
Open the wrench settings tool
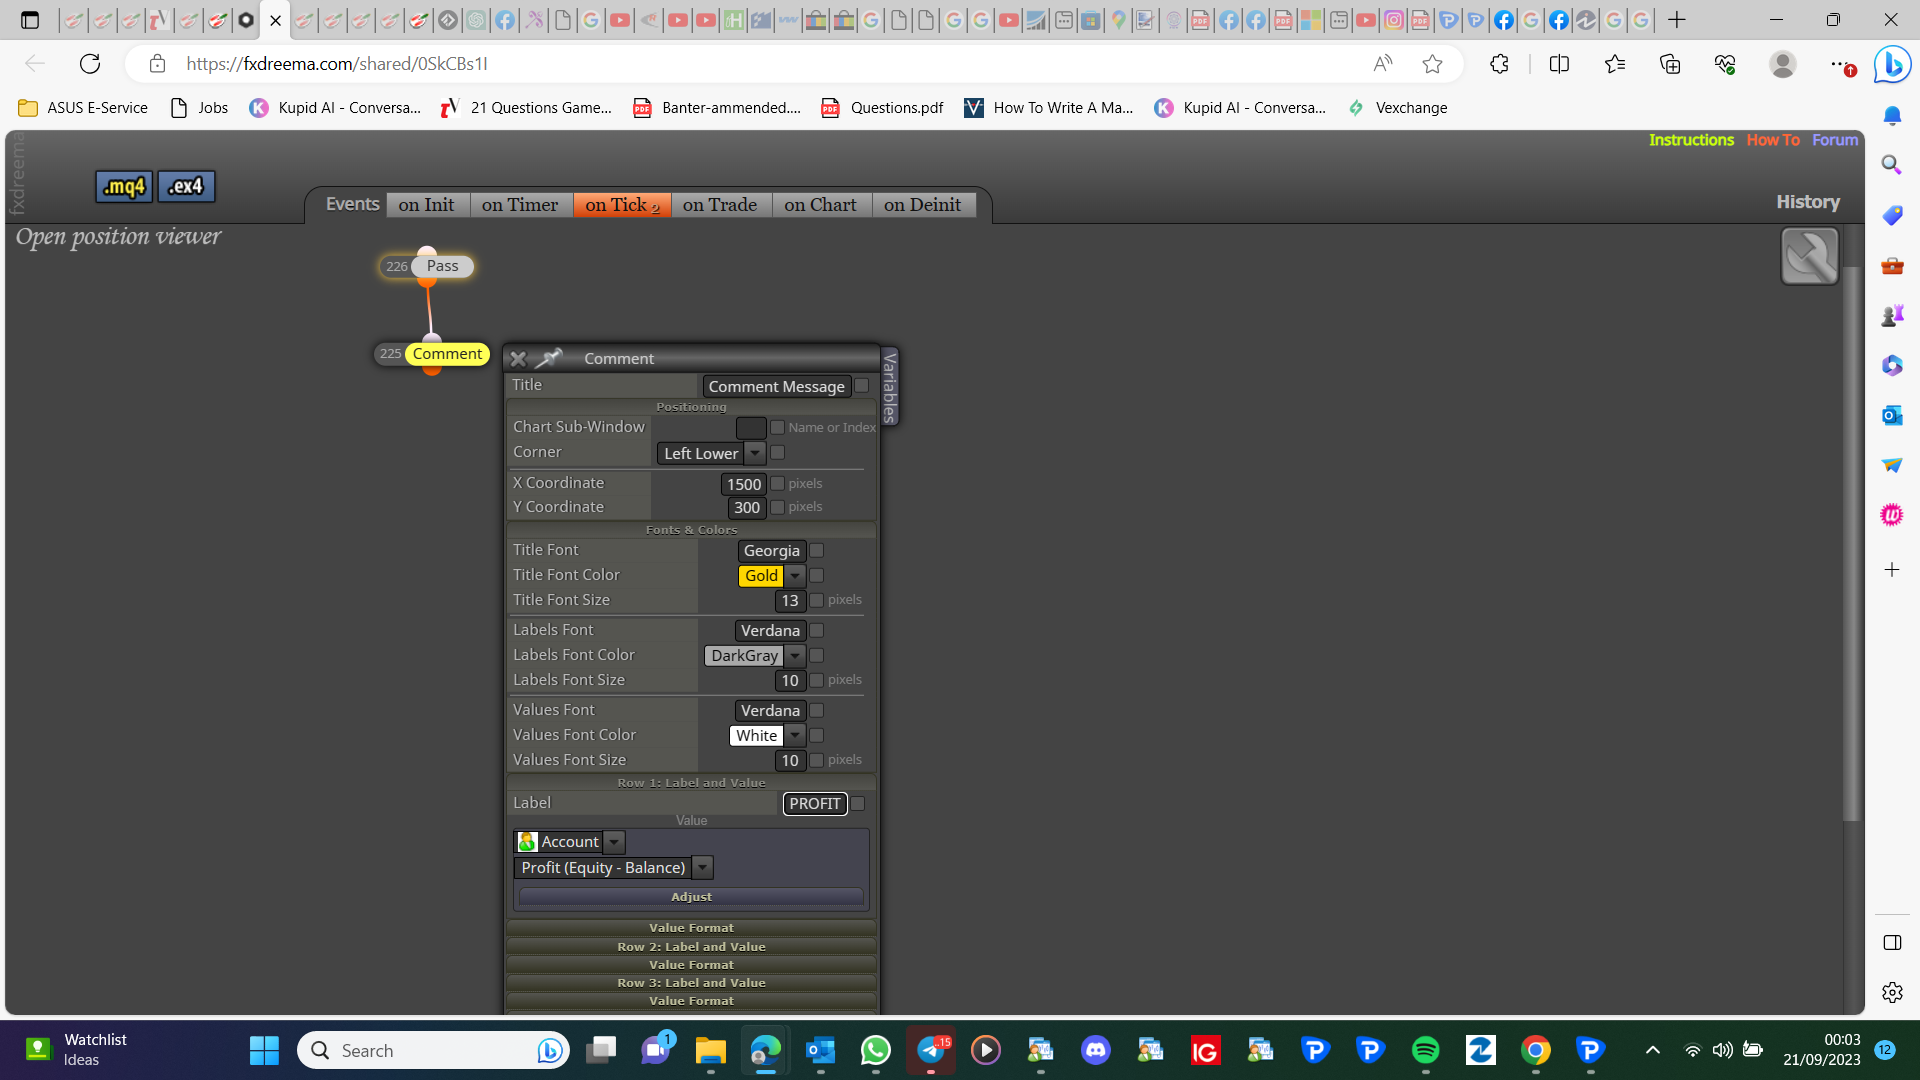1809,256
